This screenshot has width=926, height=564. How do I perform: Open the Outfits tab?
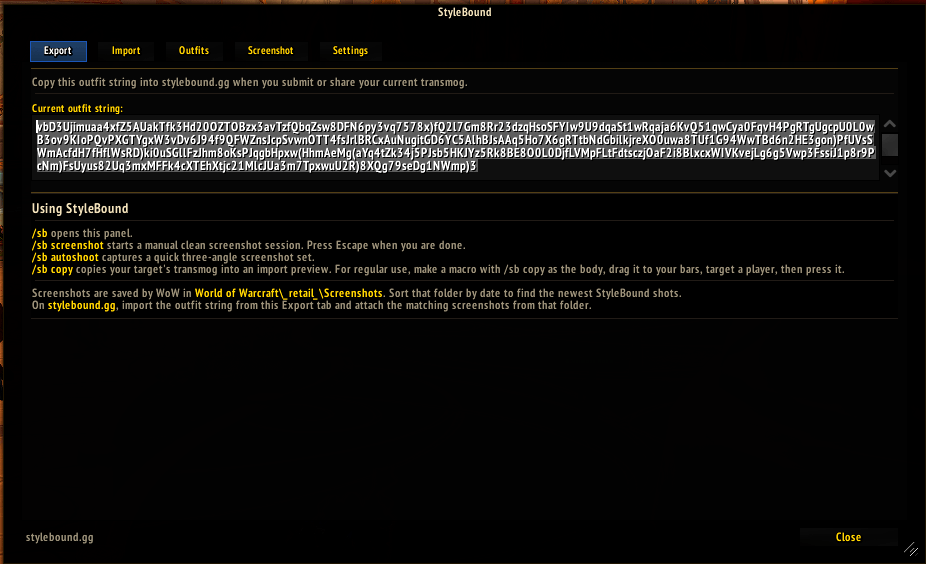(x=194, y=51)
